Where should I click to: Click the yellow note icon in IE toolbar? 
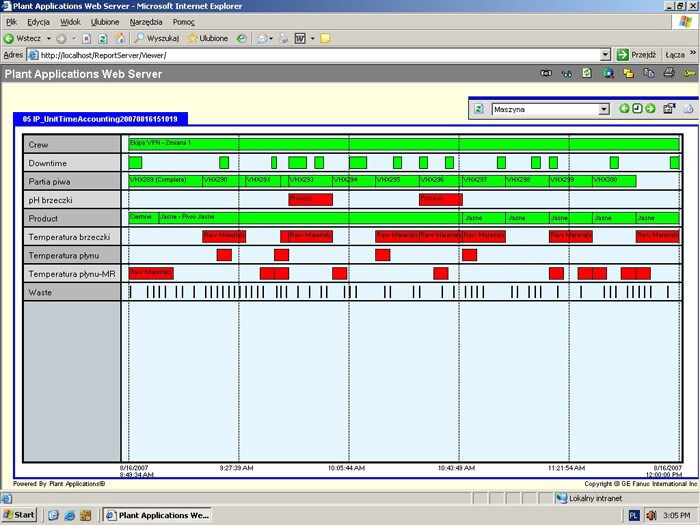point(325,39)
